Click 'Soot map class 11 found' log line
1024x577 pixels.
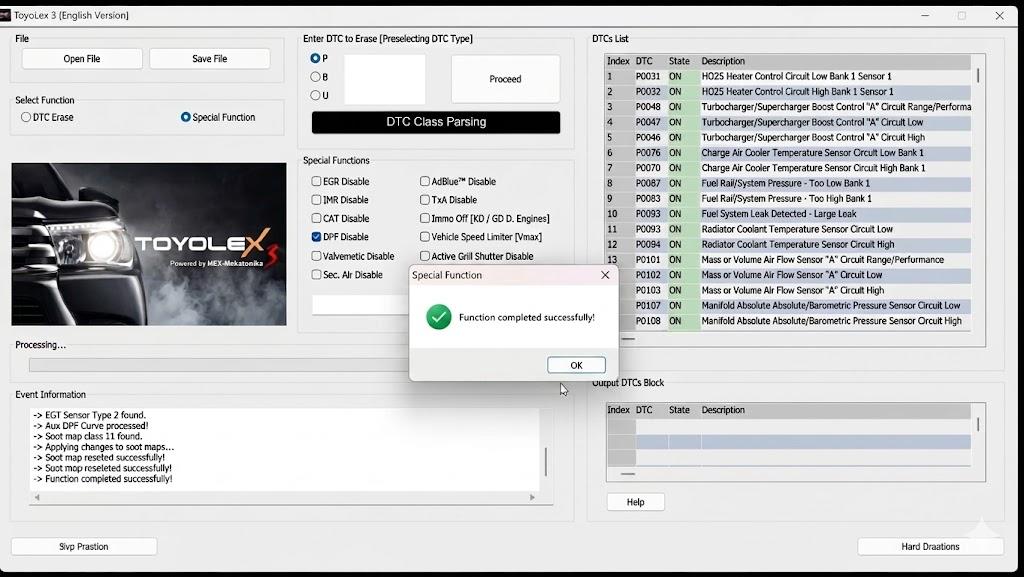tap(88, 436)
